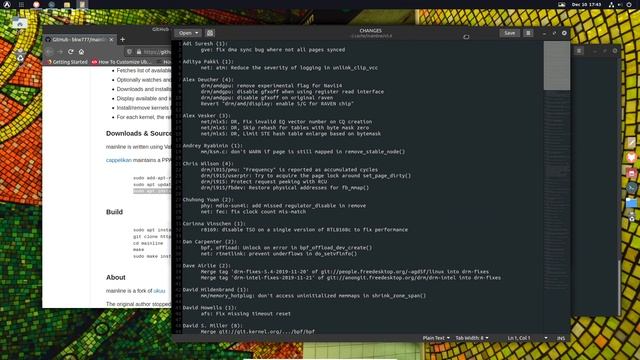Change the Tab Width setting
This screenshot has width=640, height=360.
coord(472,338)
